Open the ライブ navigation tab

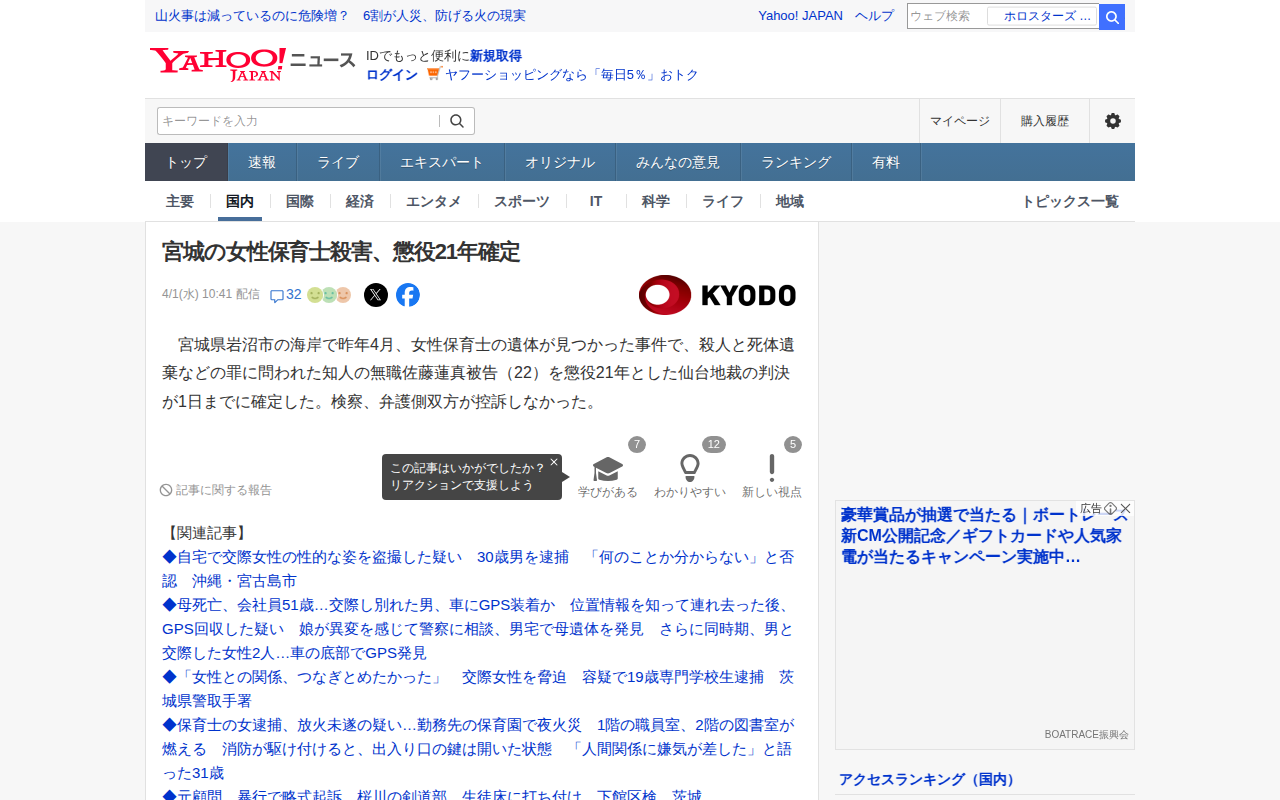(x=338, y=162)
